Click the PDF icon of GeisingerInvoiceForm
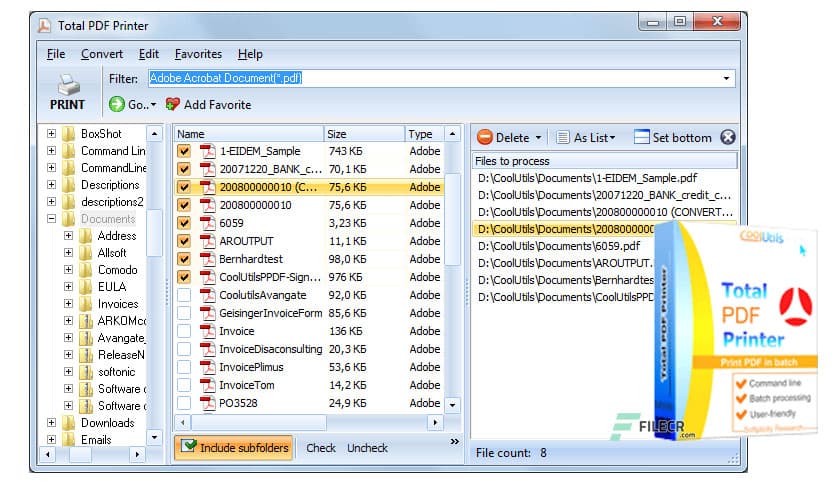 tap(207, 313)
